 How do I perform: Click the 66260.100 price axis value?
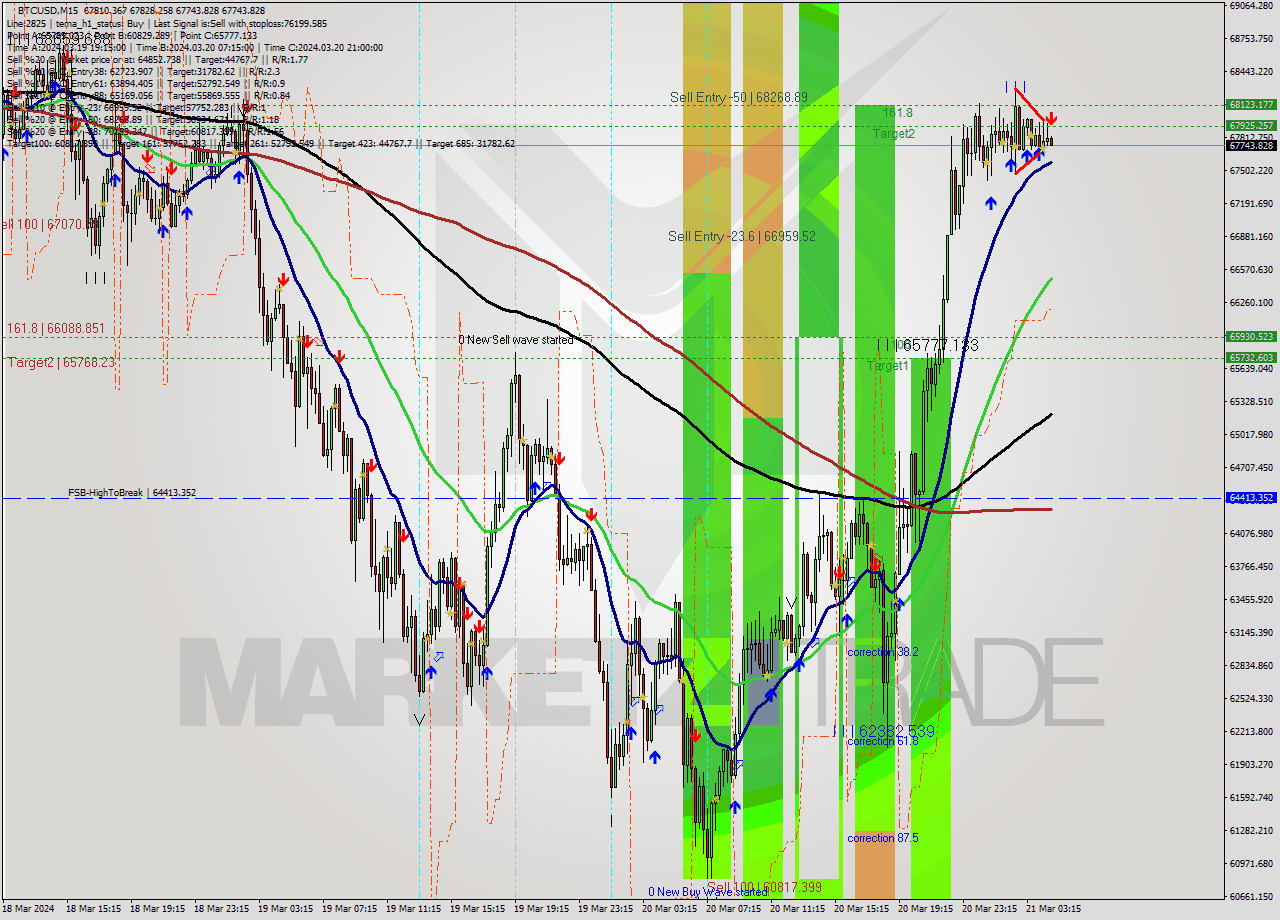(x=1251, y=303)
